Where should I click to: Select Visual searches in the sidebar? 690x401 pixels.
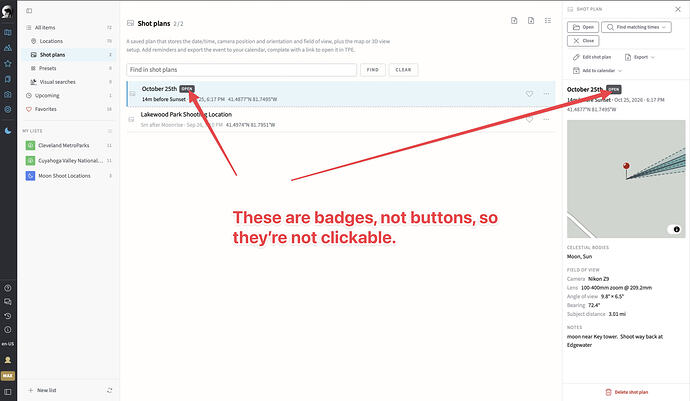point(69,82)
